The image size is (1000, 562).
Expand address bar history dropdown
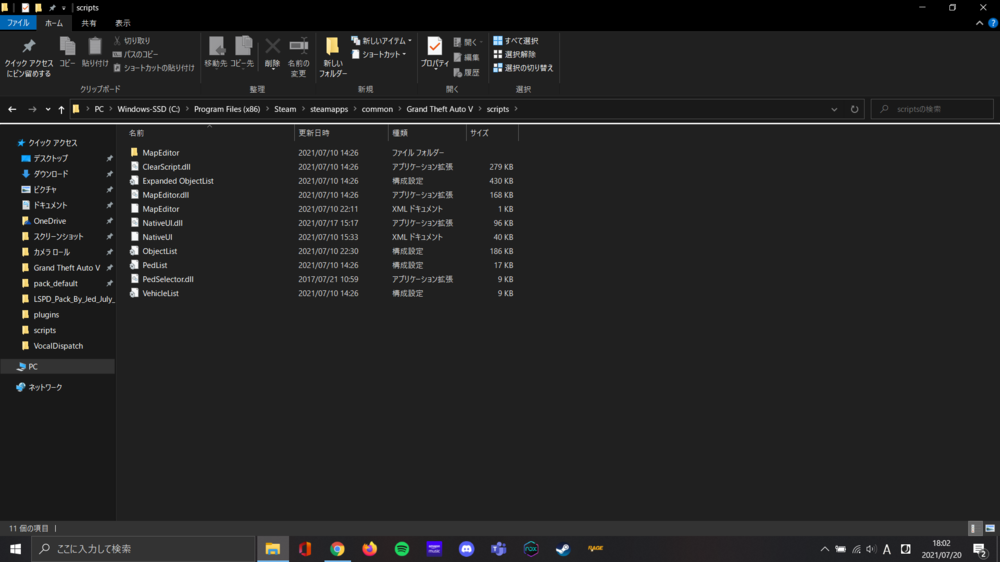(834, 109)
